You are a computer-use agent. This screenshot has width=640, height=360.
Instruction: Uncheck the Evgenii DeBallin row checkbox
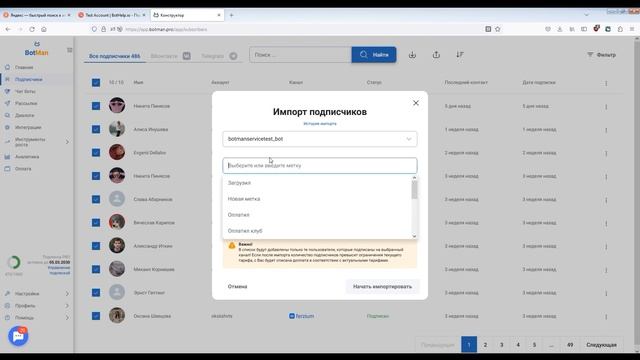(96, 153)
